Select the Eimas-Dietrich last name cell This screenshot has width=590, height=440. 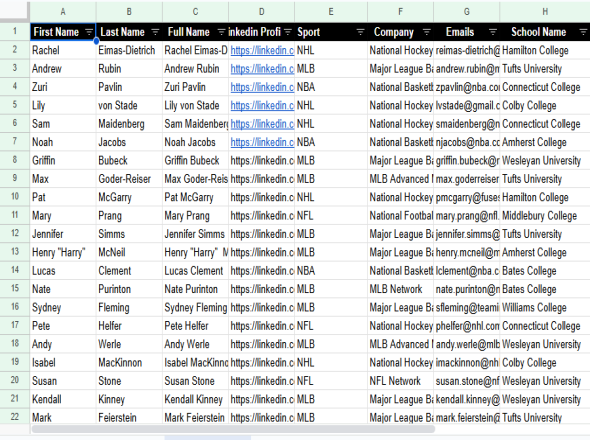129,50
